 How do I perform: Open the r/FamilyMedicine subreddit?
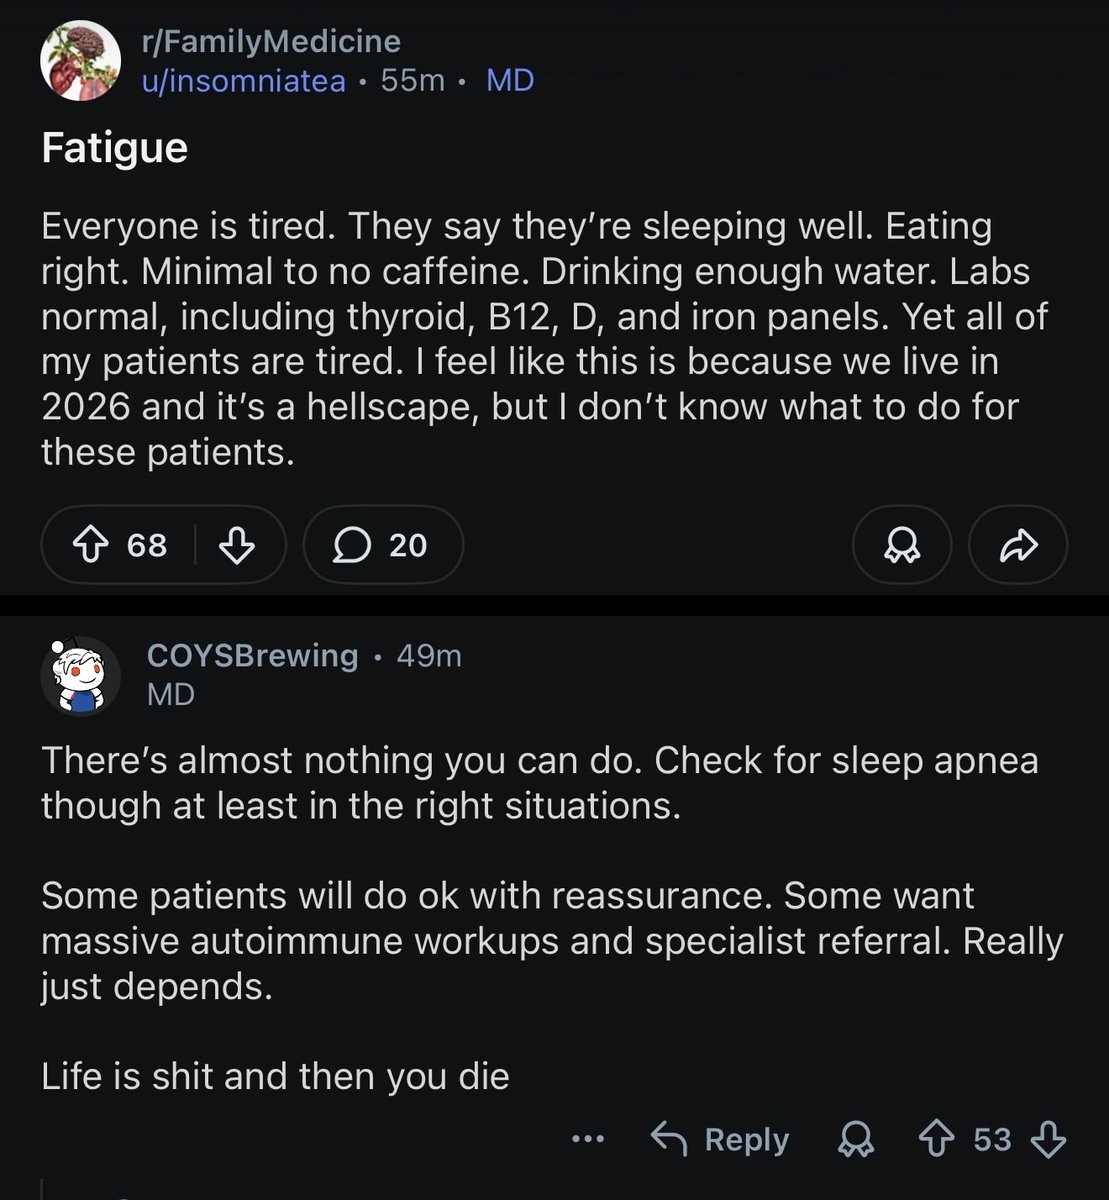pos(271,42)
